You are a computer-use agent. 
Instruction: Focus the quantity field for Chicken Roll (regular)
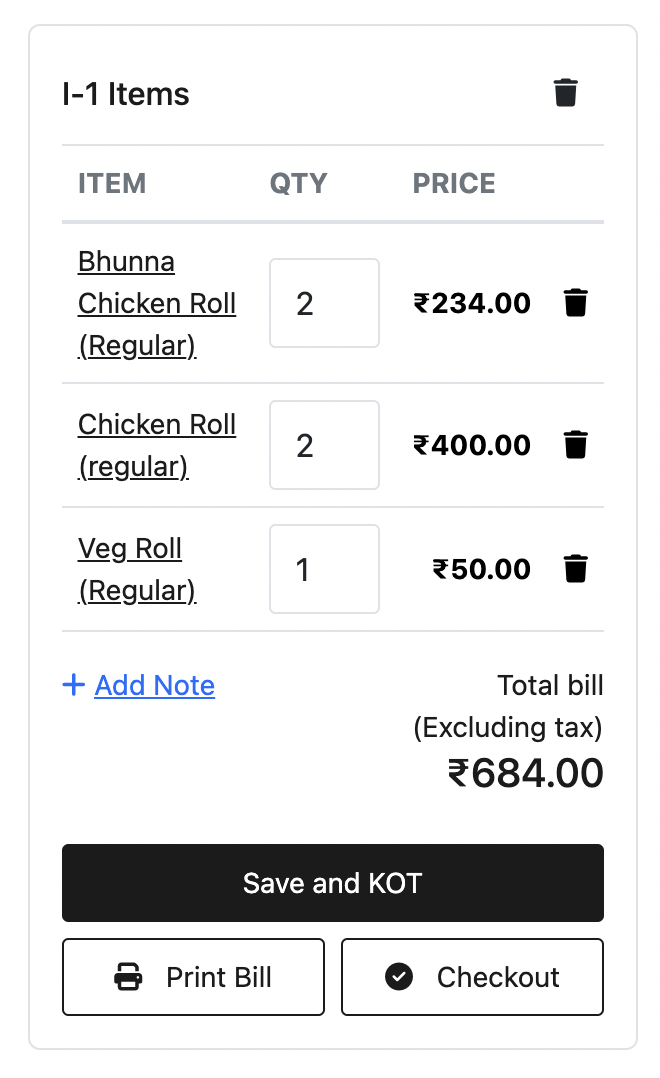(x=324, y=445)
